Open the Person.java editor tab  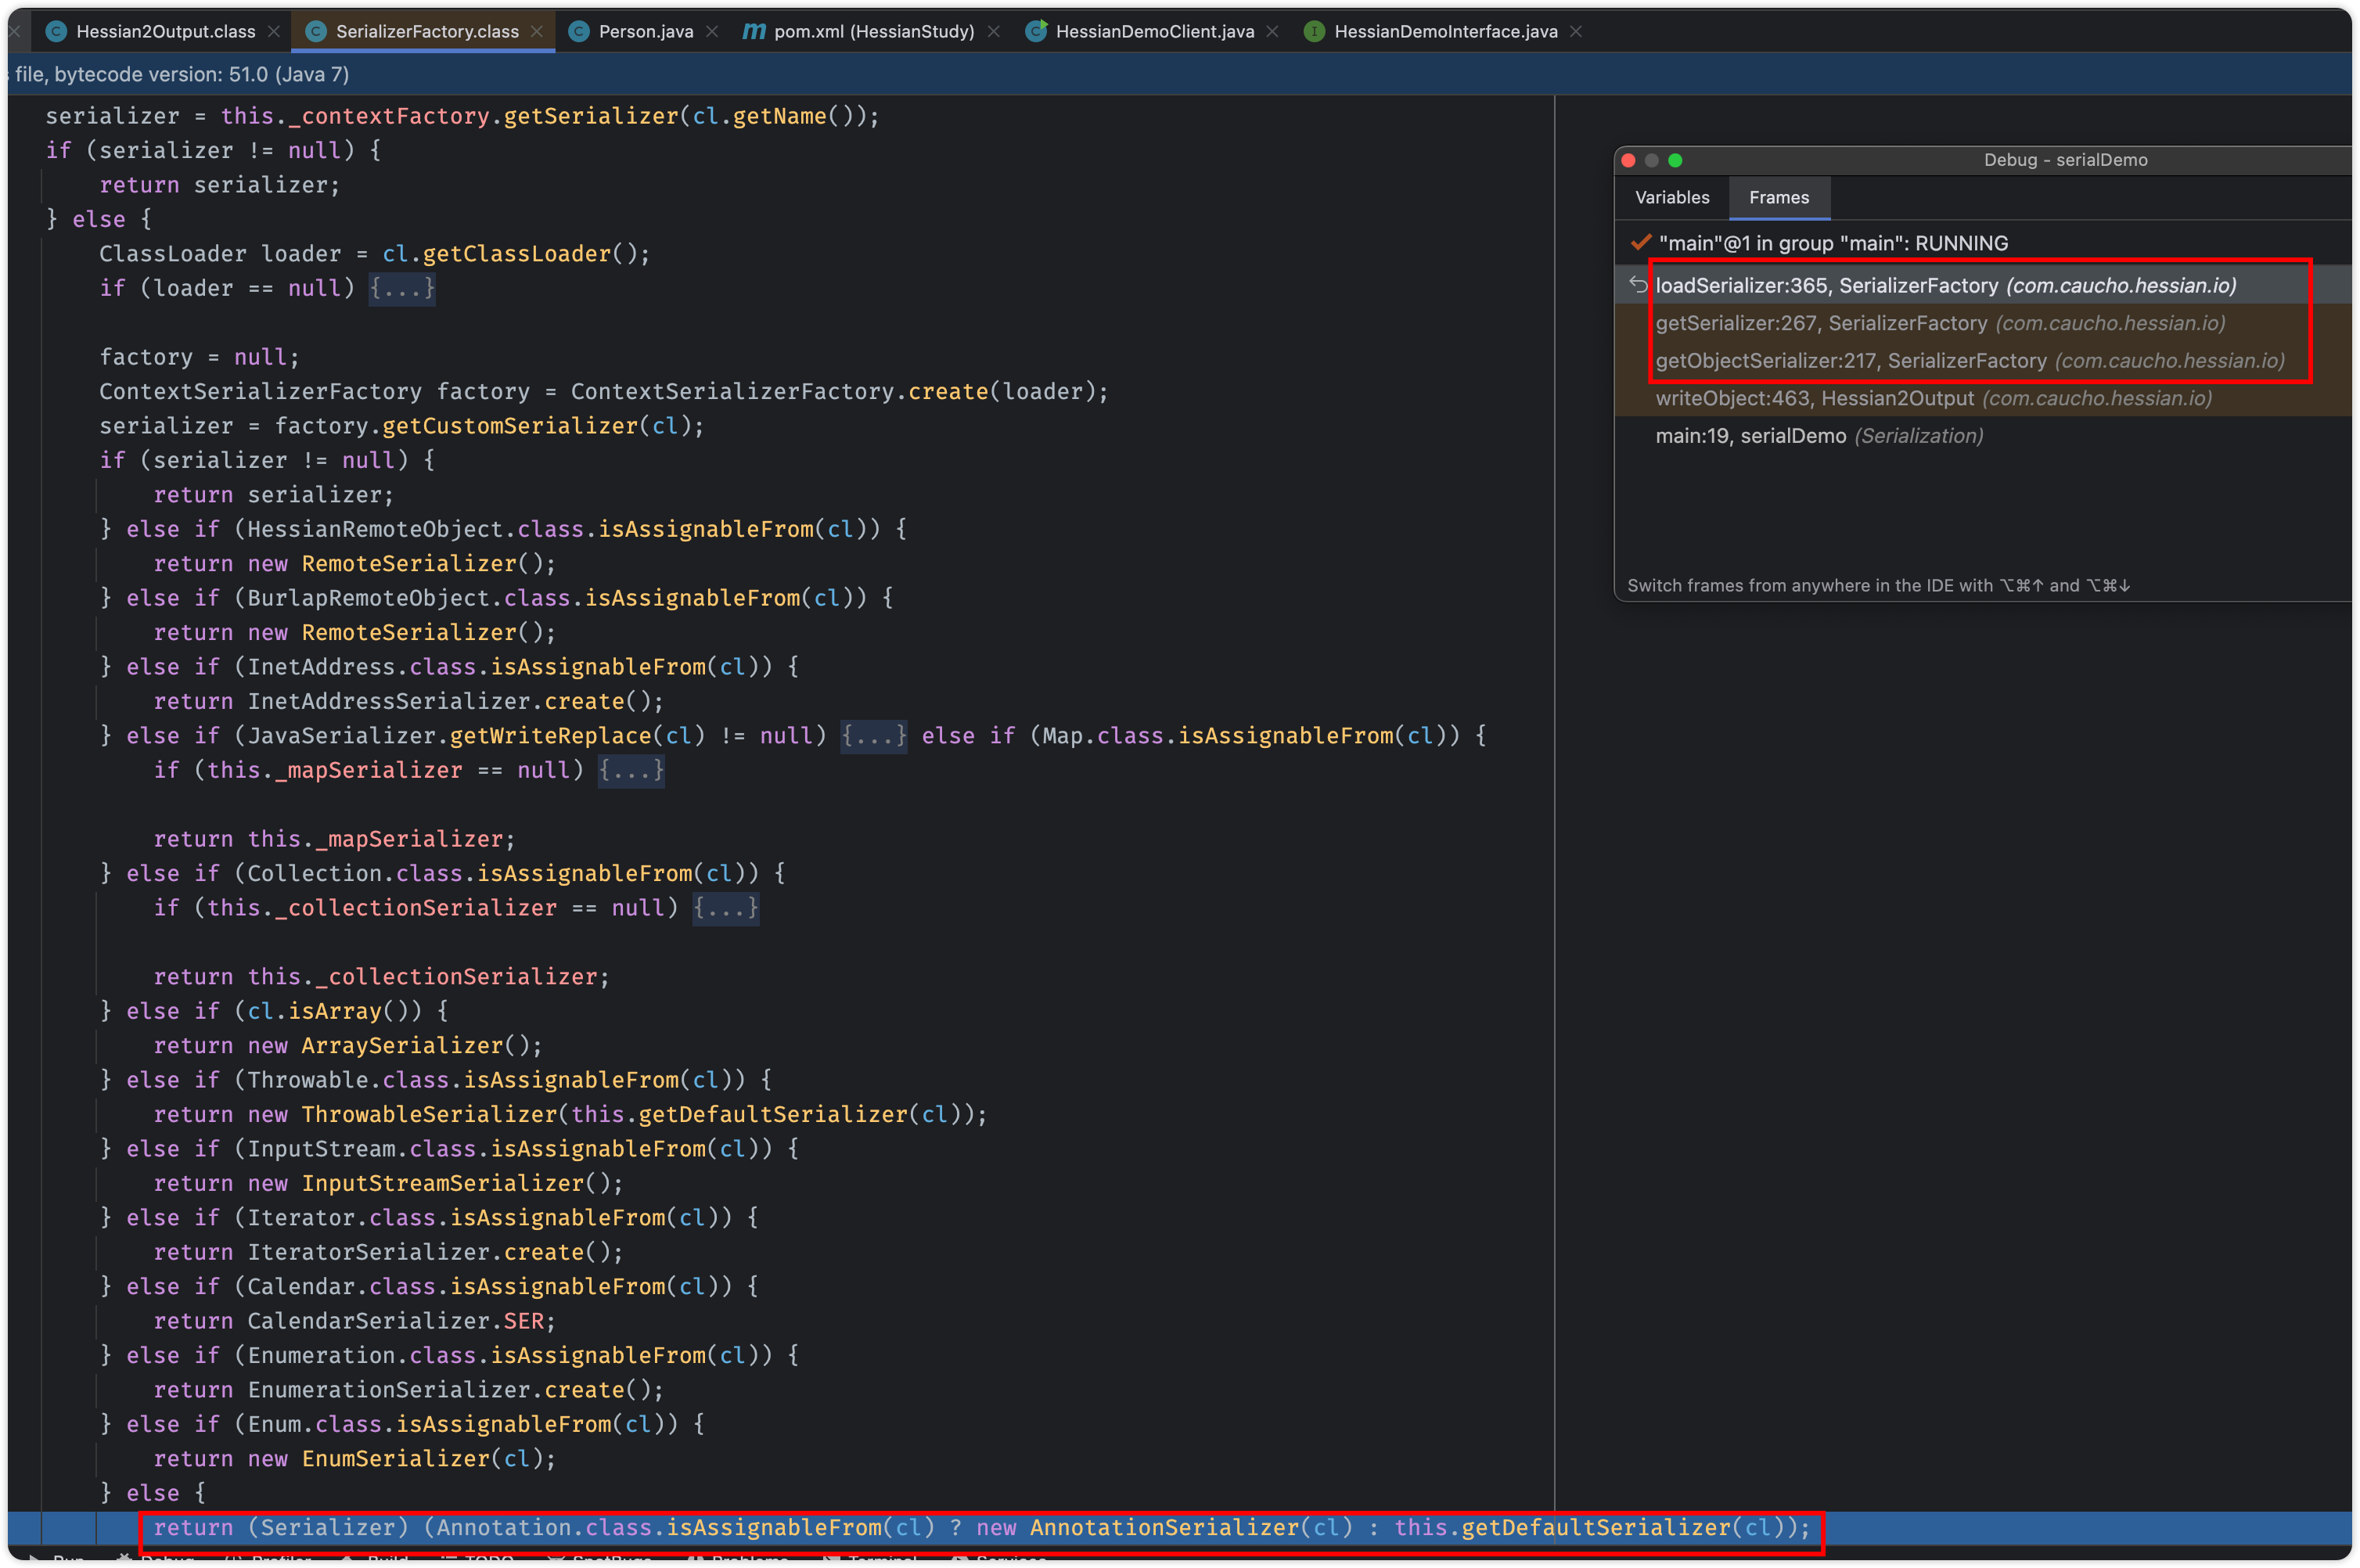(645, 31)
